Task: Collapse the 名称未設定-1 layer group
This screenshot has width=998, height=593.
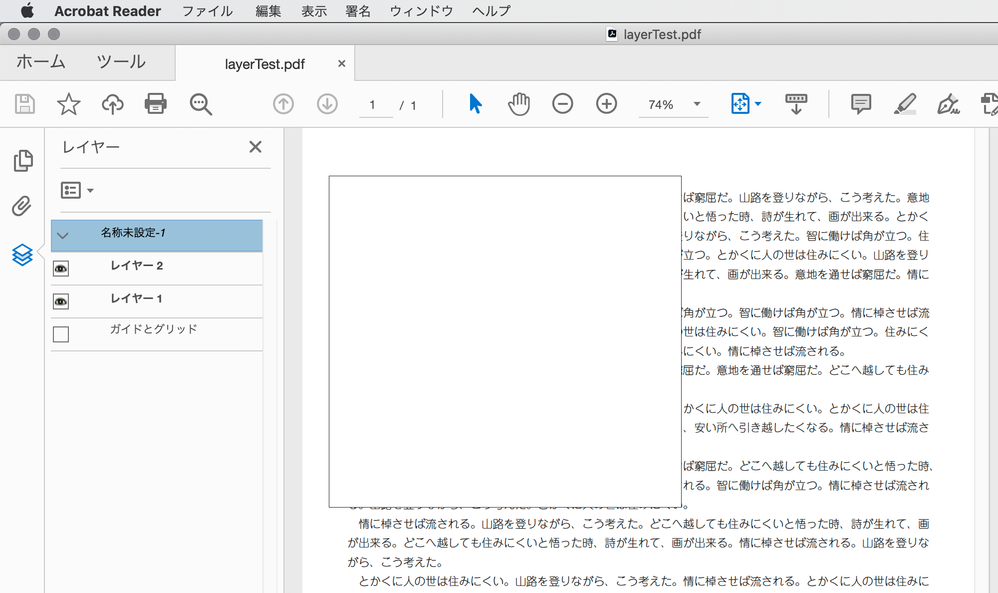Action: (62, 235)
